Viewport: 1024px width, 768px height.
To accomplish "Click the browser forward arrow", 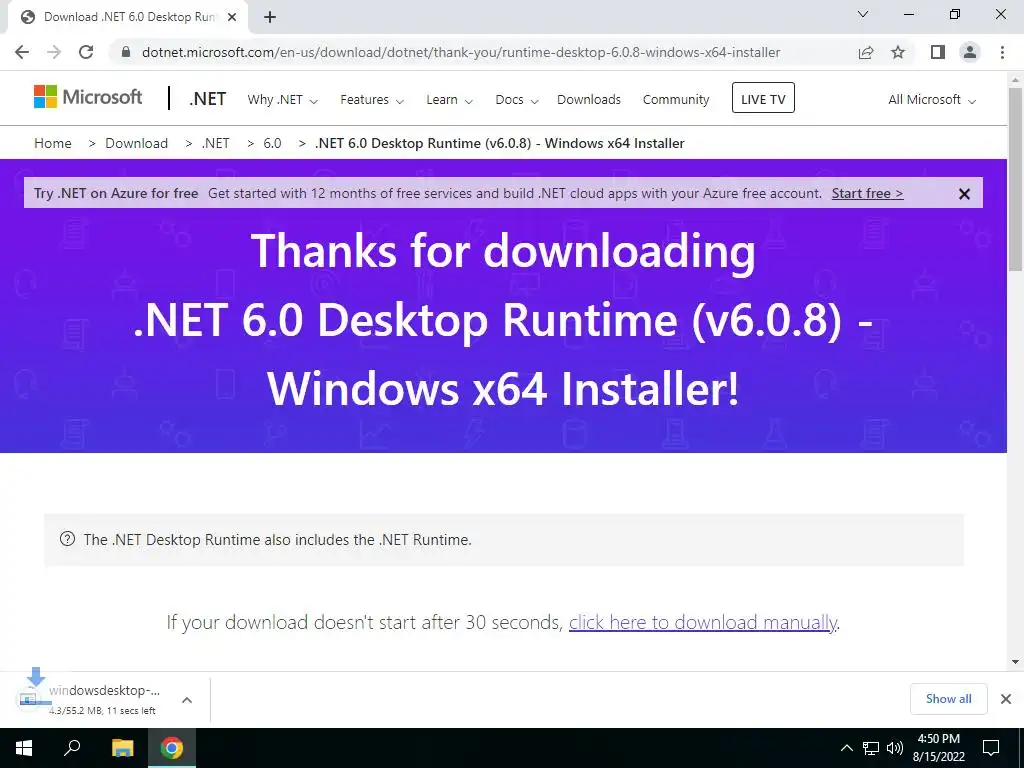I will point(54,52).
